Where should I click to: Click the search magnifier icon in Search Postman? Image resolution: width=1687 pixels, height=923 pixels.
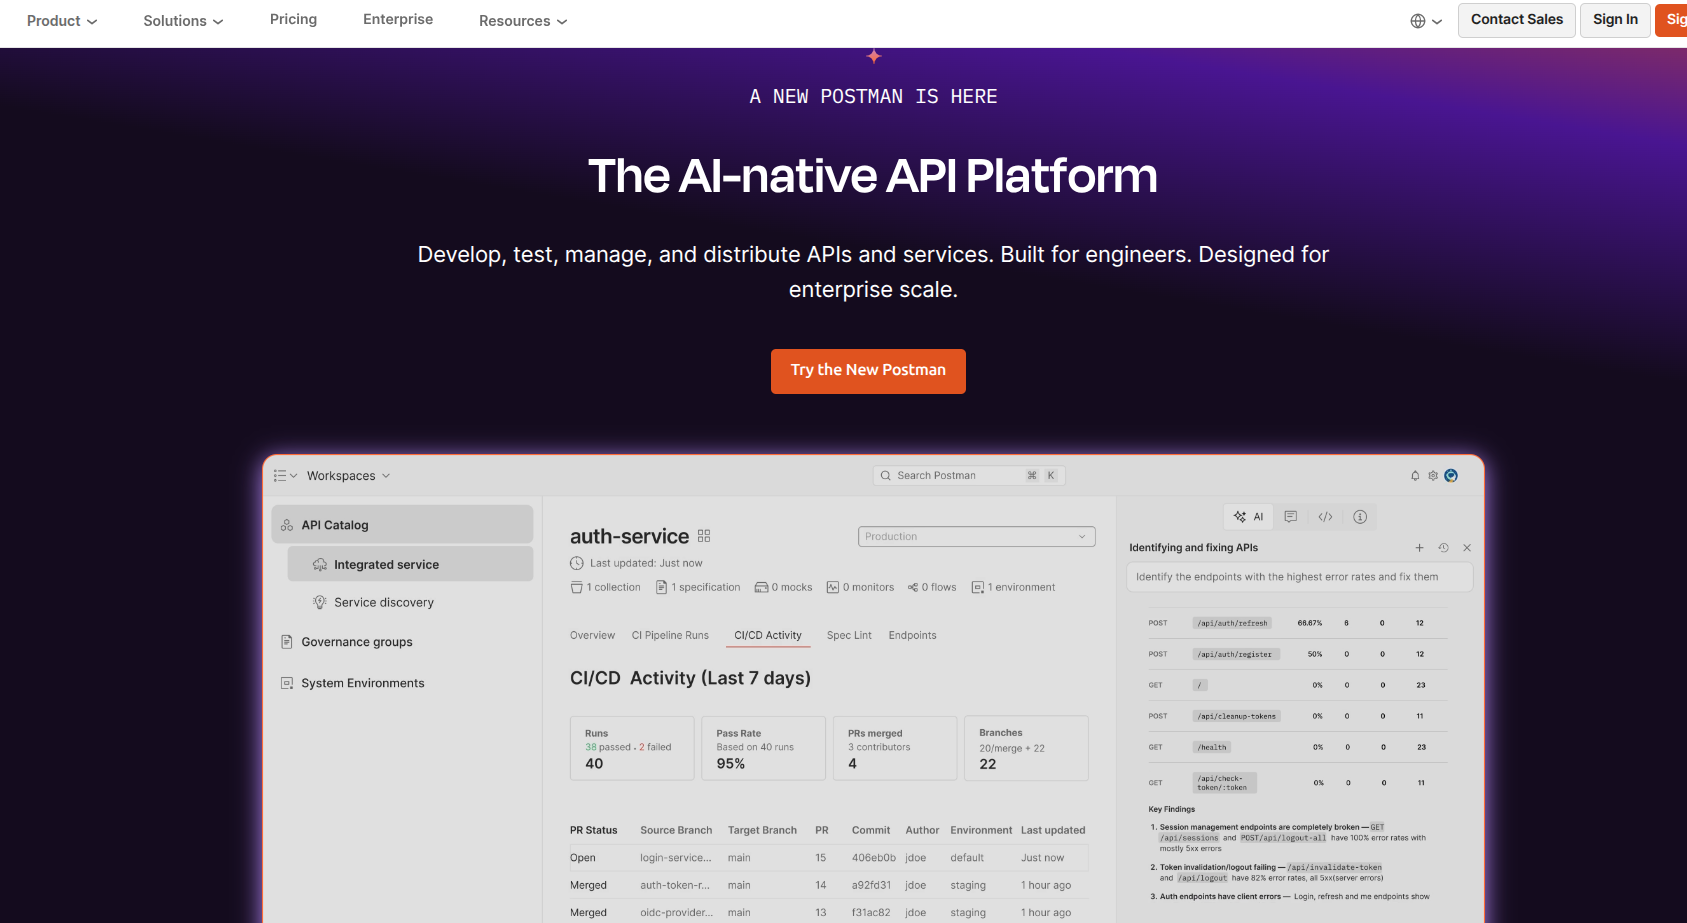(x=885, y=476)
